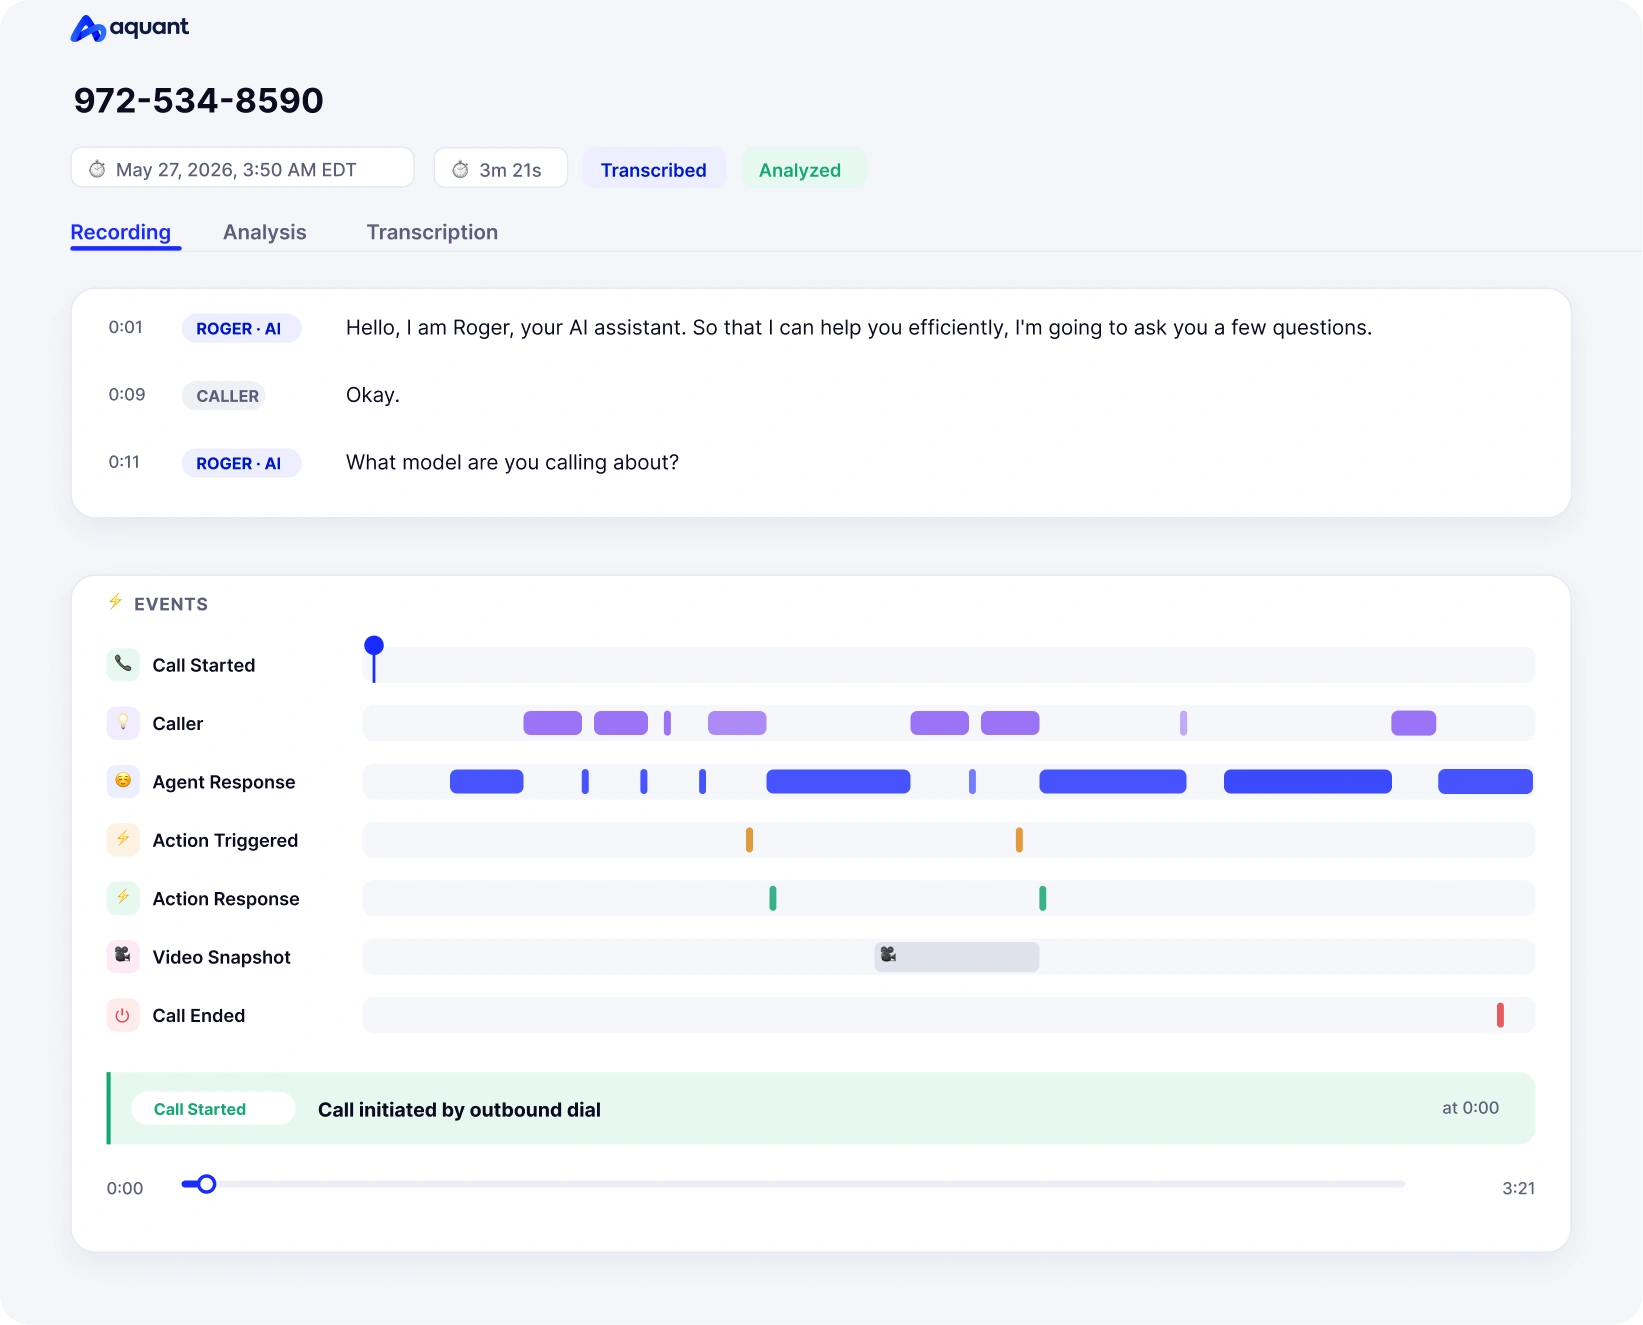Click the green bolt icon for Action Response
Viewport: 1643px width, 1325px height.
coord(123,897)
